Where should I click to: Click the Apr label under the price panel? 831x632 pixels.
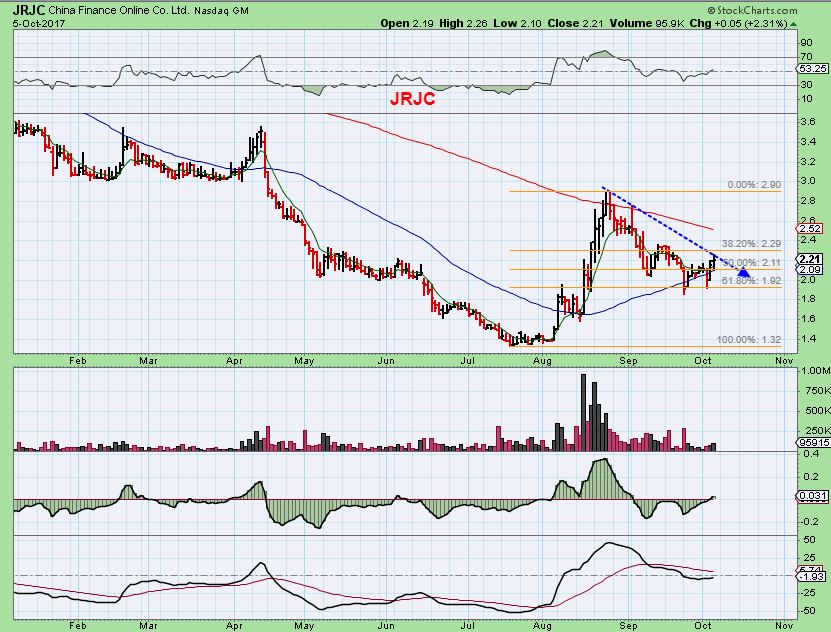tap(234, 361)
